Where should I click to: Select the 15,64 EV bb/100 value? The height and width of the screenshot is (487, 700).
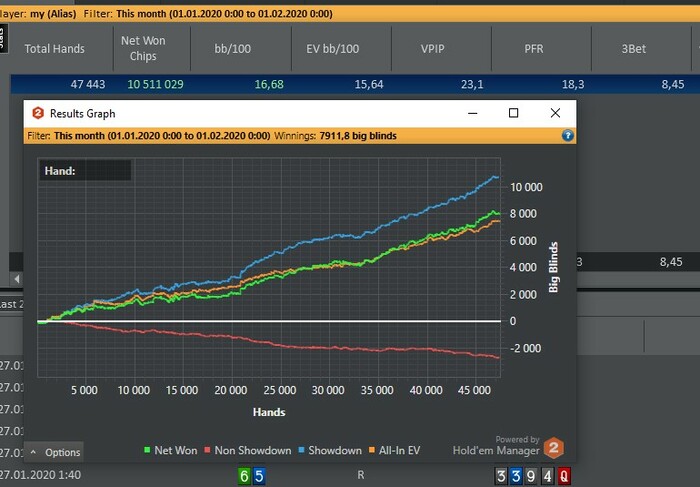pyautogui.click(x=369, y=84)
